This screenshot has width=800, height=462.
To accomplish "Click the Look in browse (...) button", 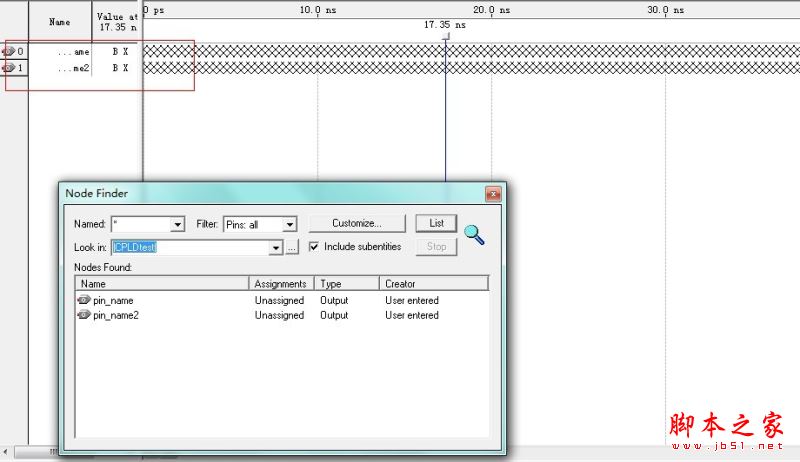I will pos(292,248).
